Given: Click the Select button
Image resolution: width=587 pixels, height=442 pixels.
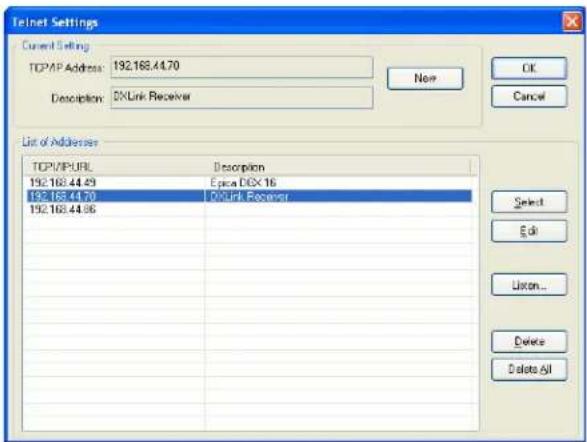Looking at the screenshot, I should click(529, 202).
